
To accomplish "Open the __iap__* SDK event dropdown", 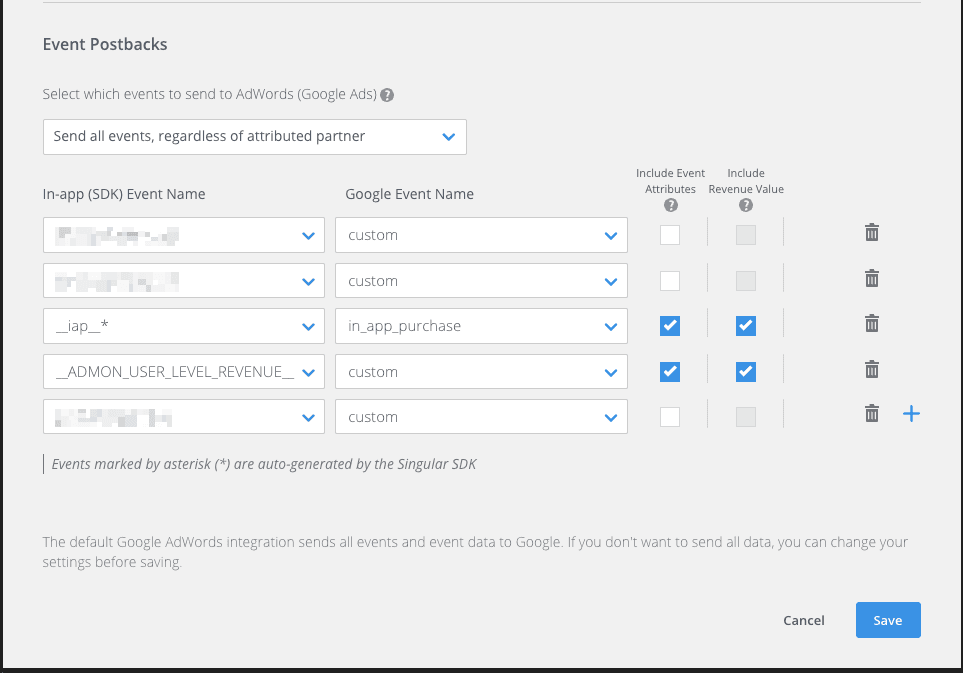I will (x=184, y=326).
